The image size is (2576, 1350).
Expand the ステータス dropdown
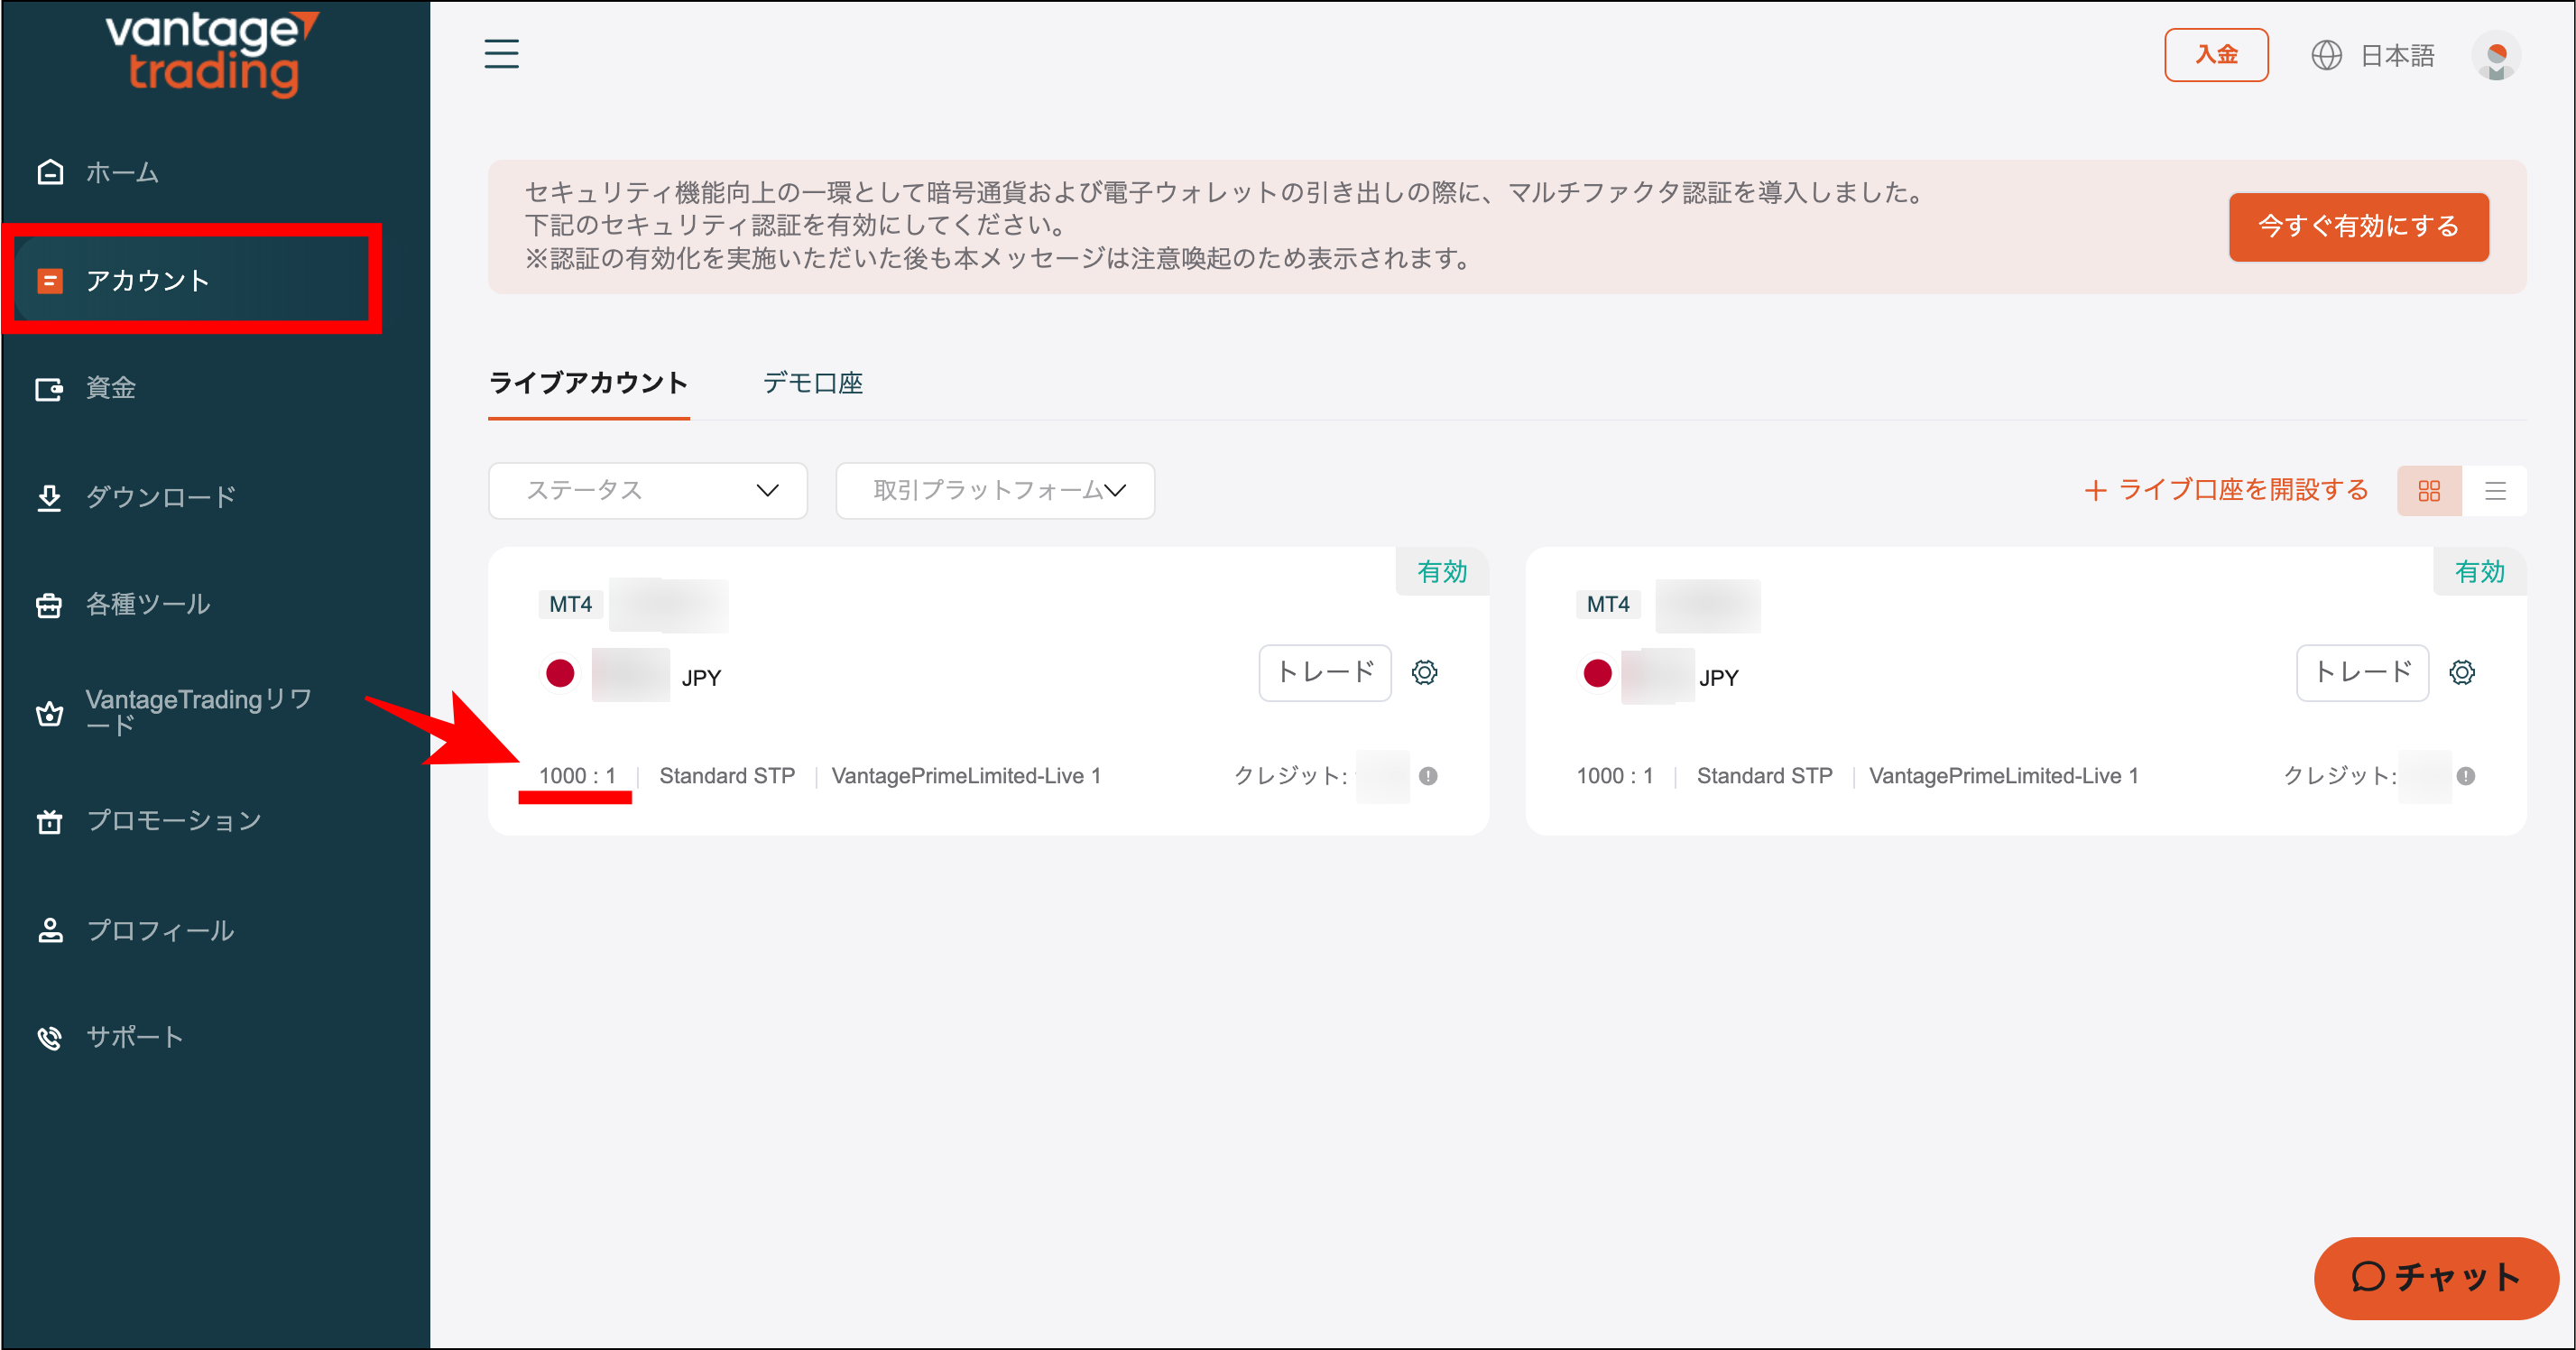pyautogui.click(x=647, y=491)
